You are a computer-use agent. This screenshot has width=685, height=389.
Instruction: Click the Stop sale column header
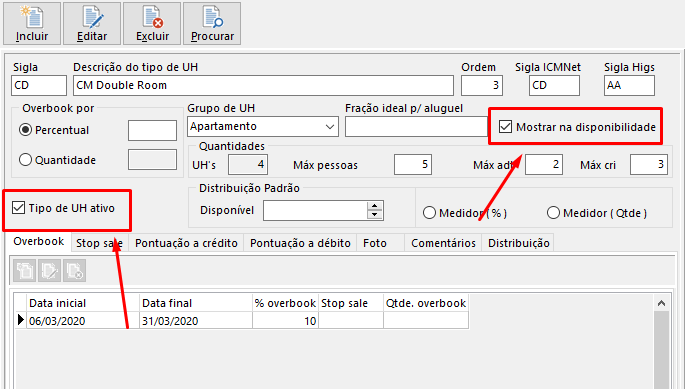click(x=351, y=303)
